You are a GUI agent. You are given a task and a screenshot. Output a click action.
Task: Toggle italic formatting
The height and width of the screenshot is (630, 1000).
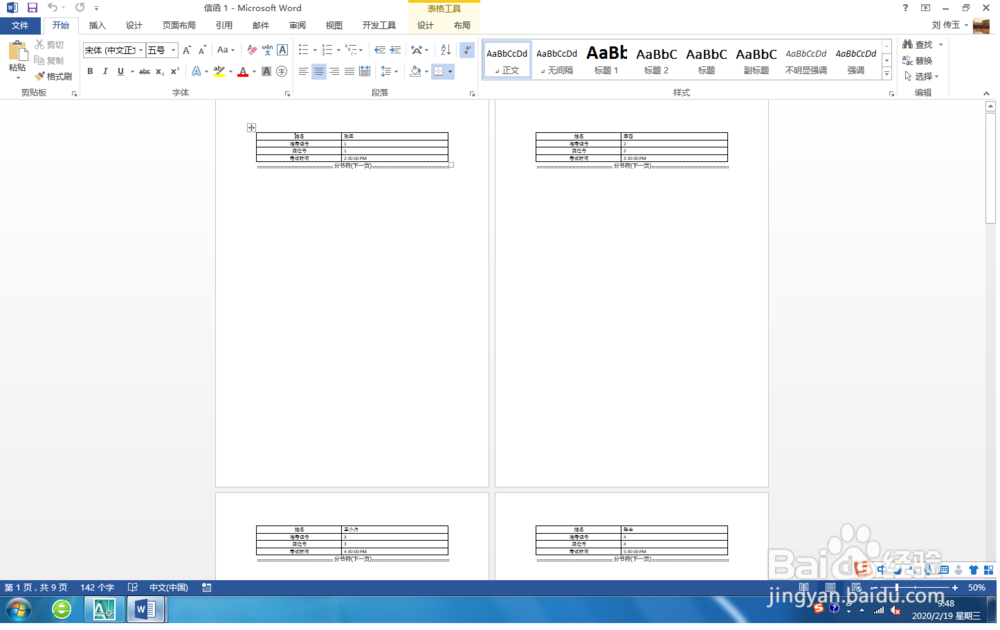pyautogui.click(x=105, y=70)
